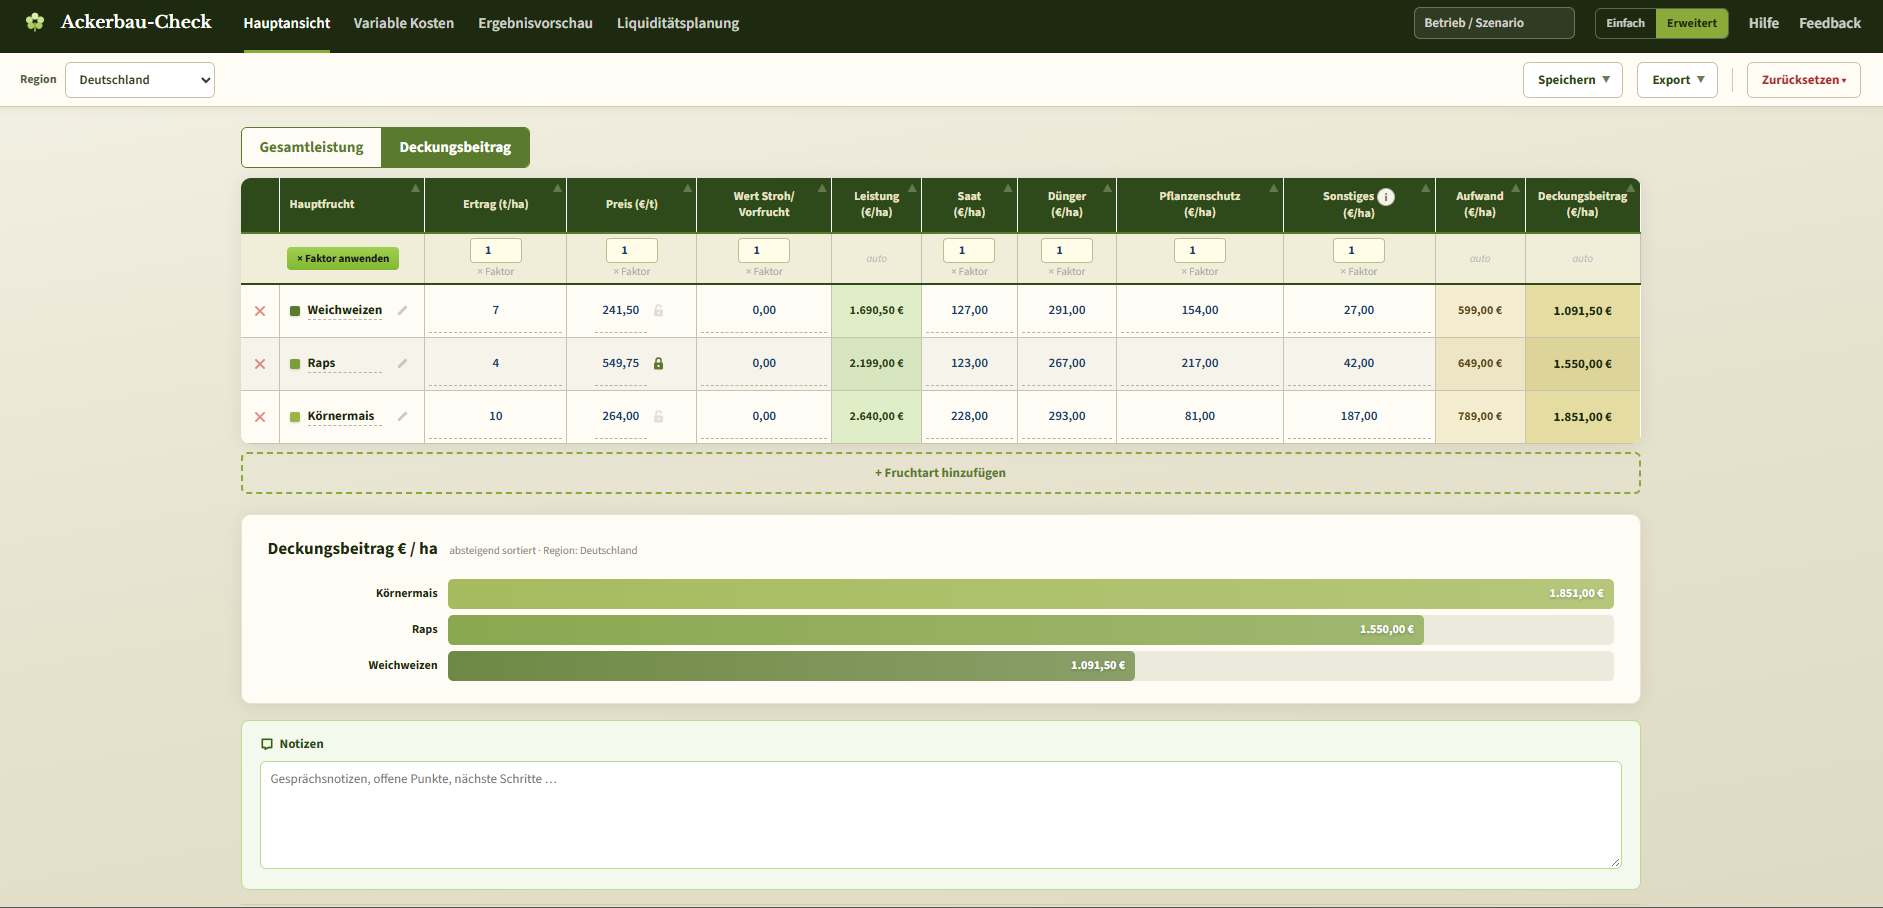1883x908 pixels.
Task: Switch to the Gesamtleistung view tab
Action: coord(311,147)
